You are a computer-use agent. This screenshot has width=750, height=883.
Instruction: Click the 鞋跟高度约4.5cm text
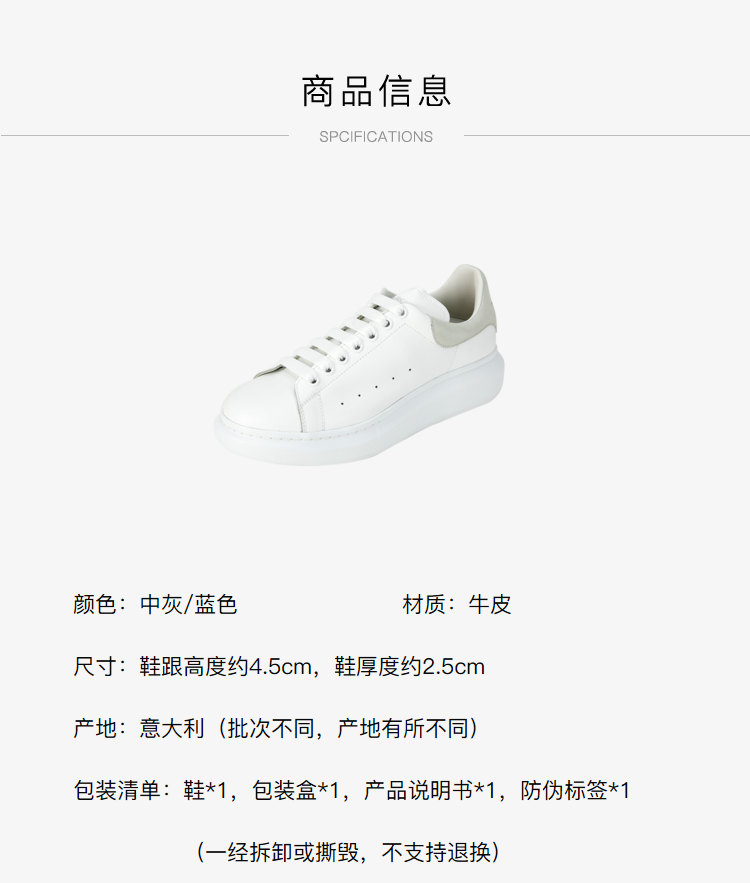point(225,667)
